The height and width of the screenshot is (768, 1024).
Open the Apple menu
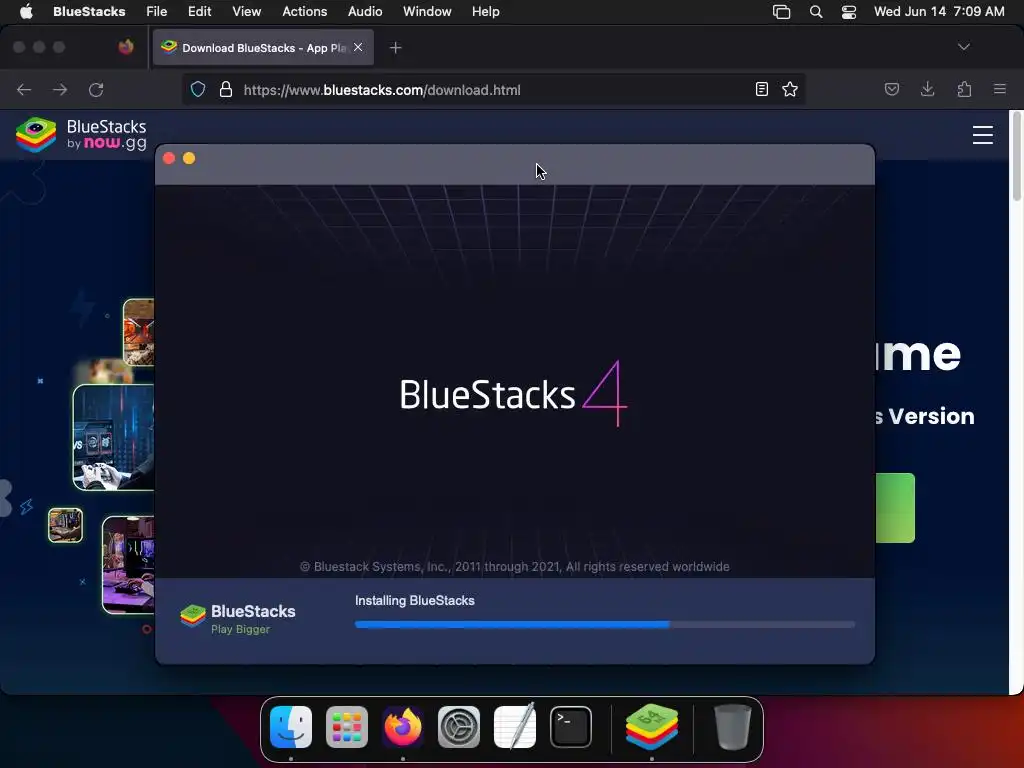tap(26, 11)
